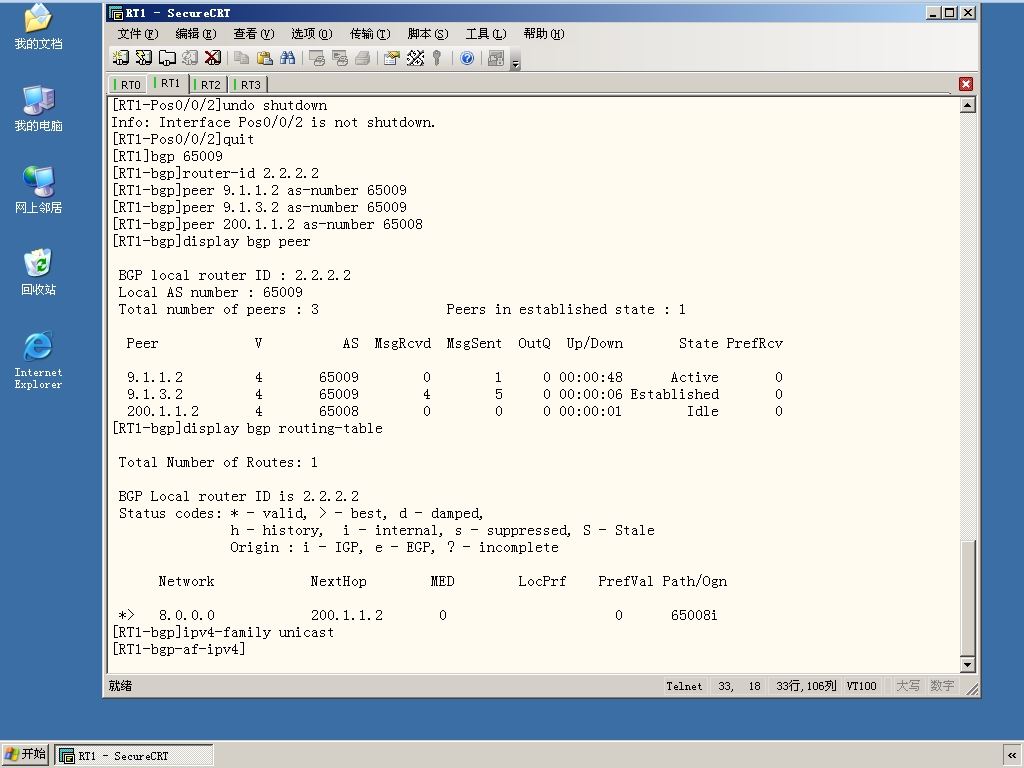Click the terminal scrollbar down arrow
1024x768 pixels.
point(968,665)
